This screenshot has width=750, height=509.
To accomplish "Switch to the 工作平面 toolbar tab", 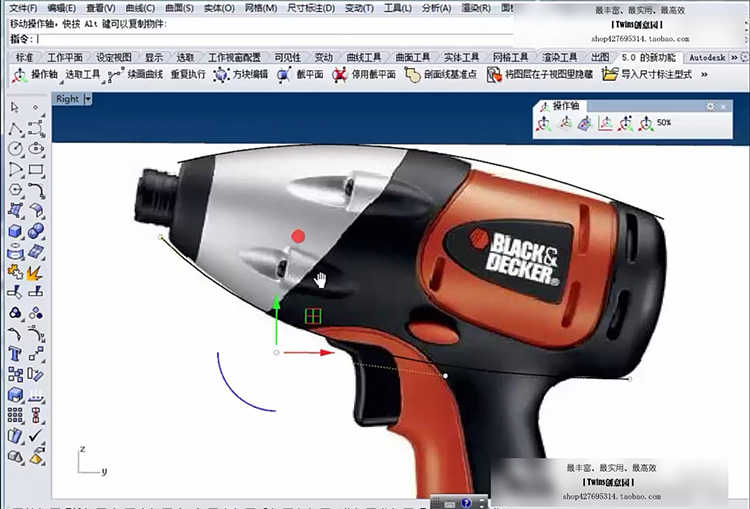I will click(65, 57).
